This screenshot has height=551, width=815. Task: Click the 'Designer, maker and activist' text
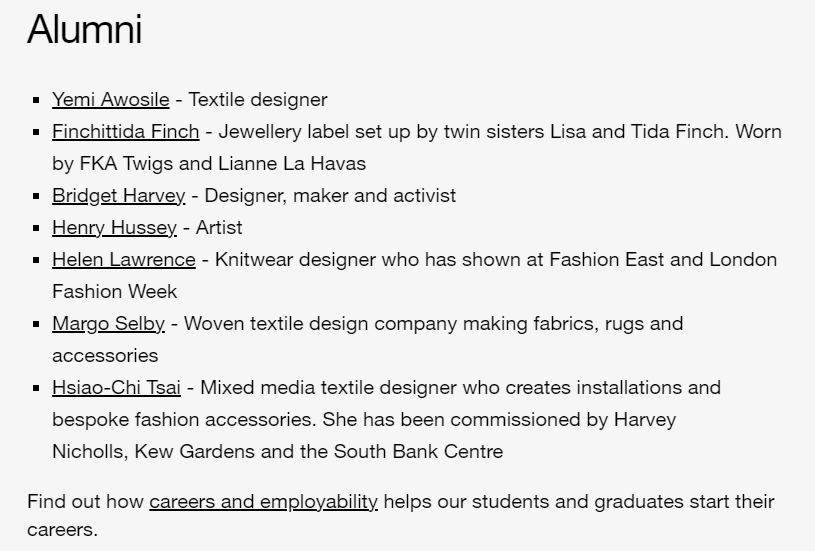330,195
